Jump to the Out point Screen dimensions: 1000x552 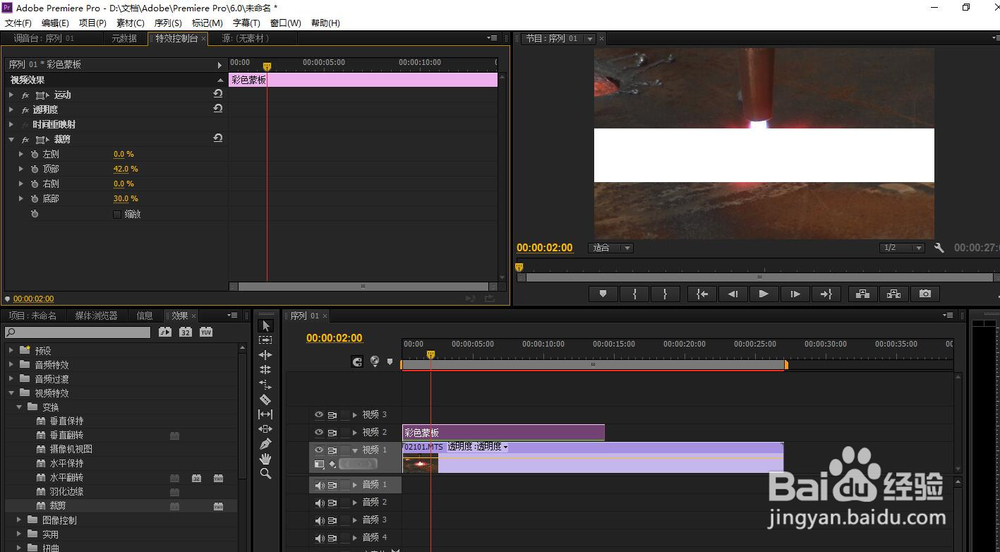click(826, 294)
